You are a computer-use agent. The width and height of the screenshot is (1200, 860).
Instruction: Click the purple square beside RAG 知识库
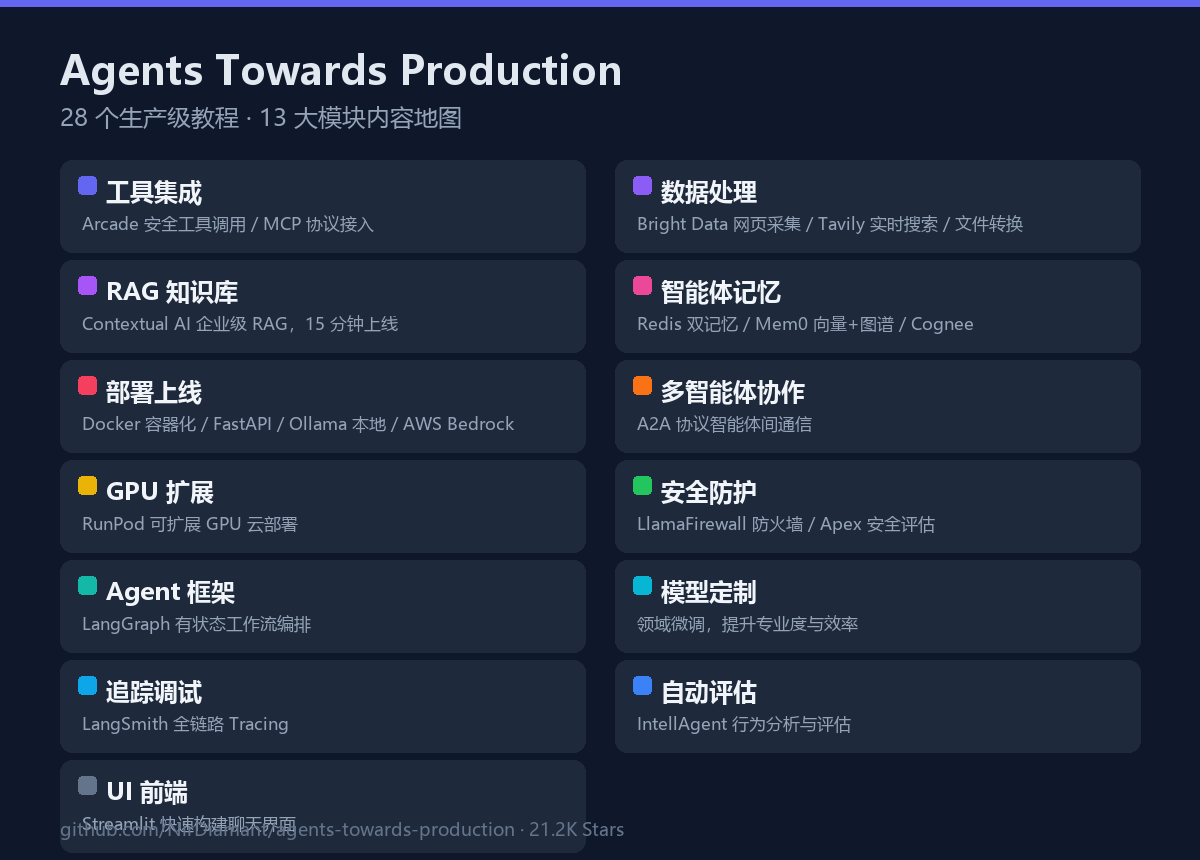click(87, 286)
